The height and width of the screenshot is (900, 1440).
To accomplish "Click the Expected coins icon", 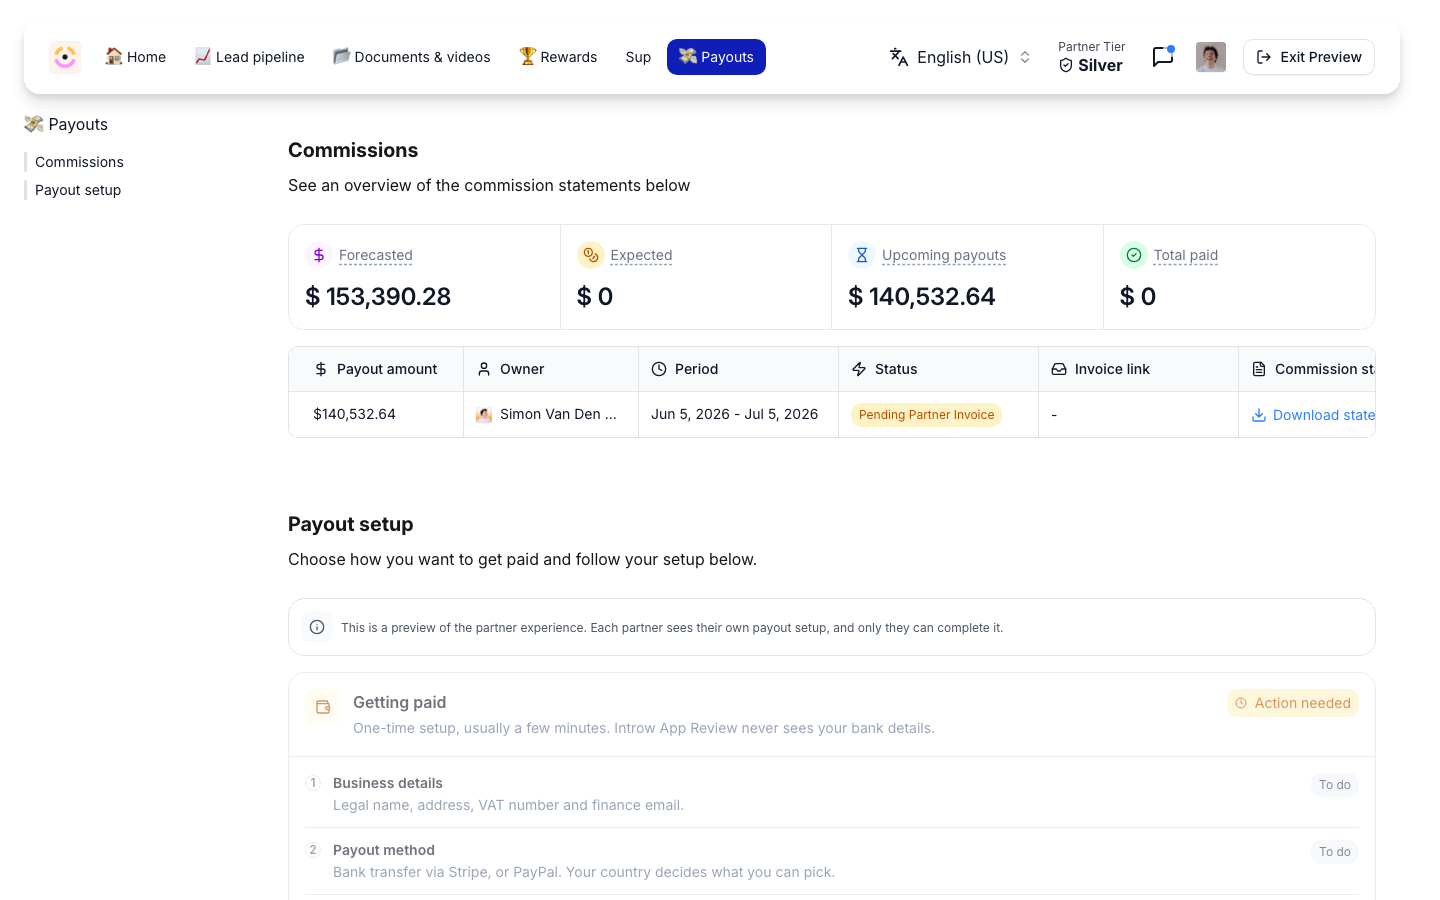I will (x=591, y=255).
